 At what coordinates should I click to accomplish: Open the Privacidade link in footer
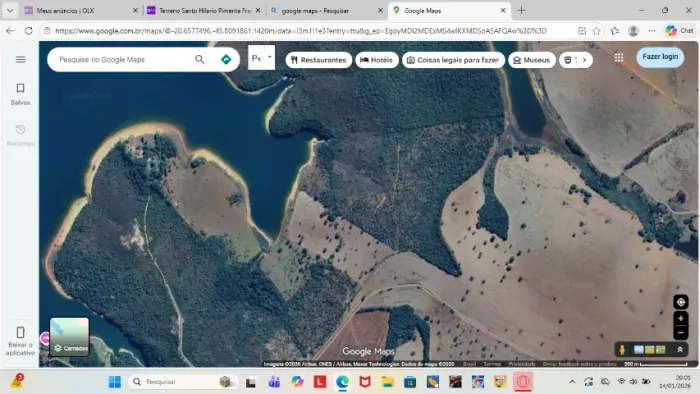[x=521, y=364]
